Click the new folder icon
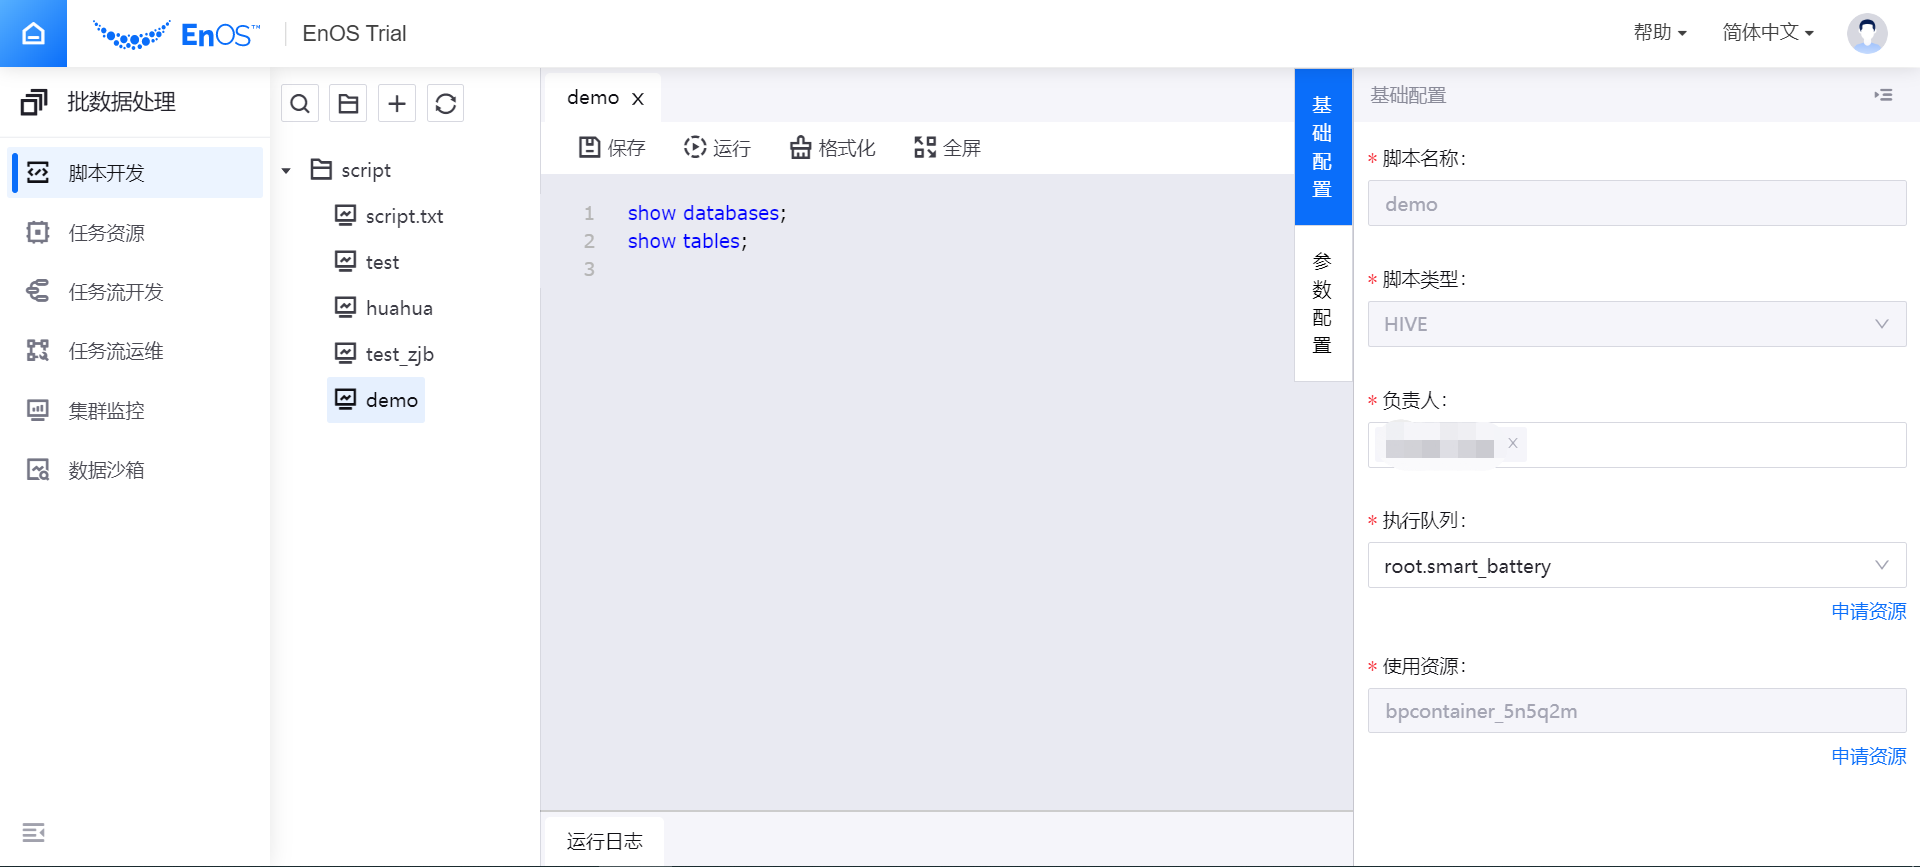1920x867 pixels. click(348, 103)
